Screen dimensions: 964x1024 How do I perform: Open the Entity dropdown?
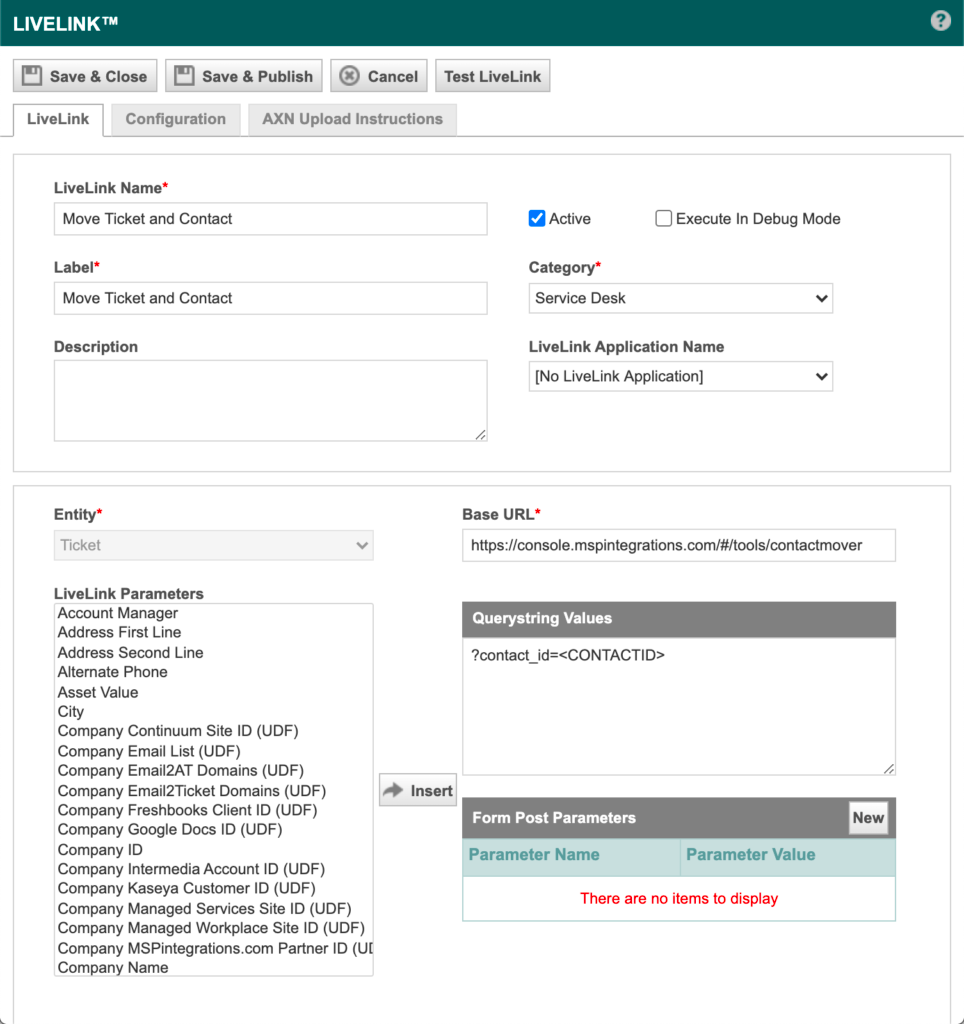point(213,545)
